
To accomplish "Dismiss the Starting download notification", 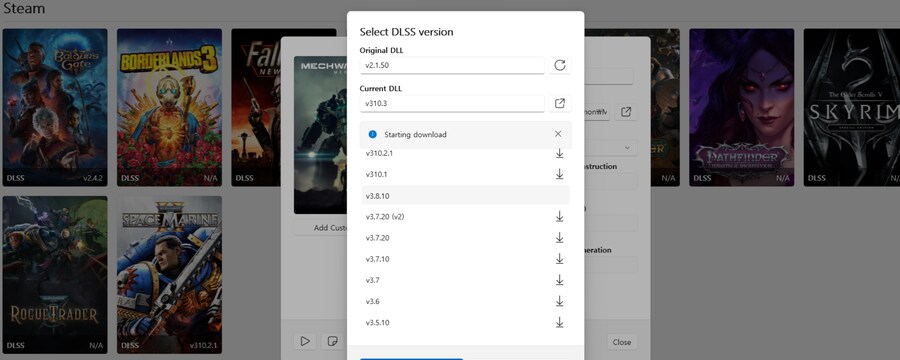I will [x=558, y=134].
